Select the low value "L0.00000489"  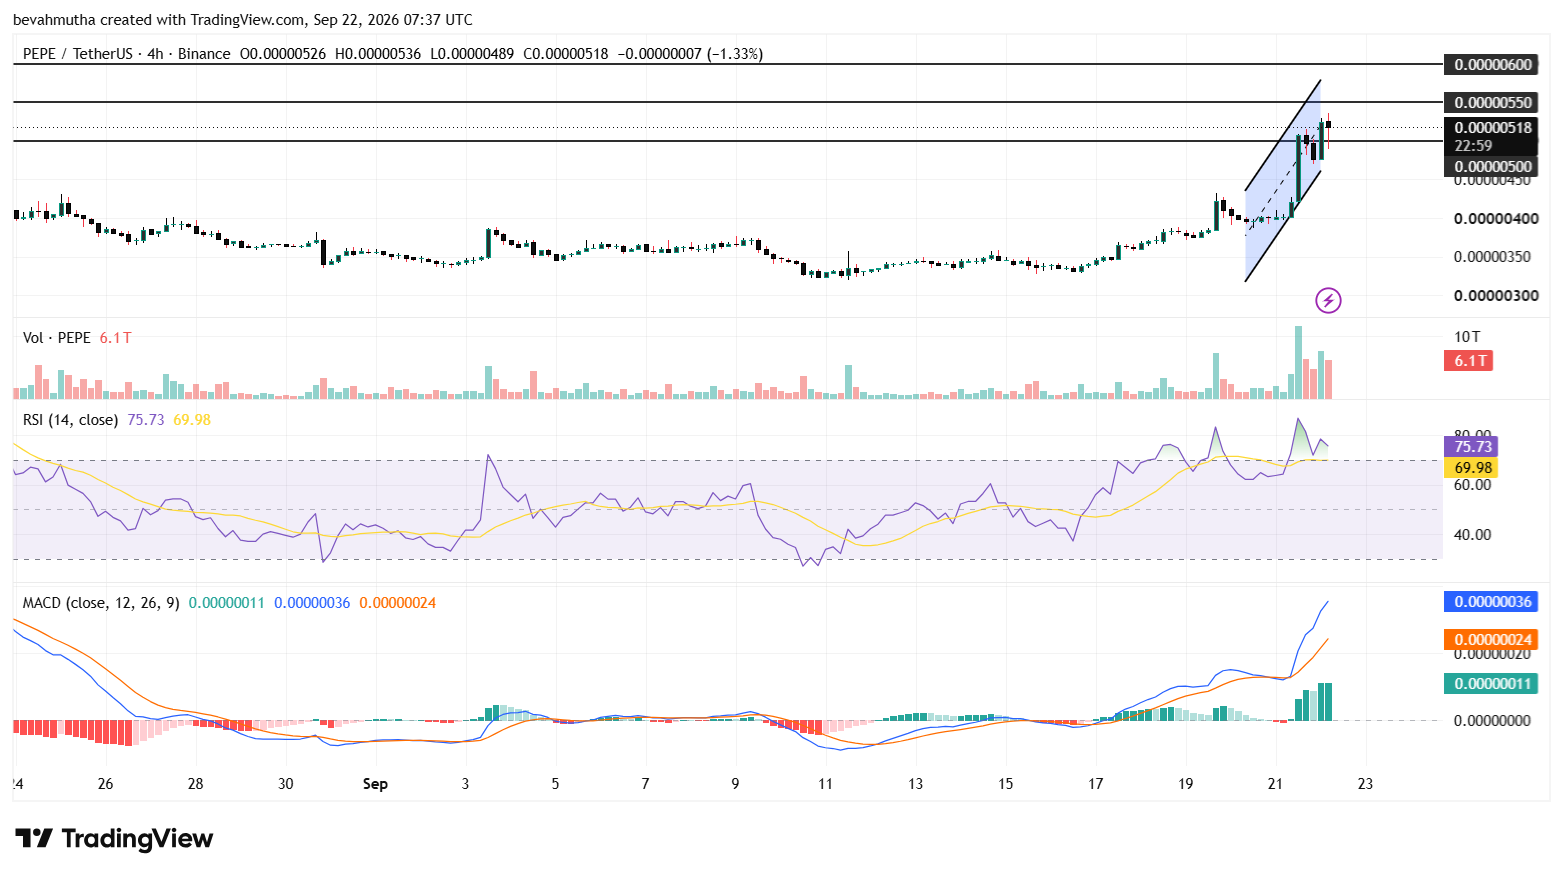point(472,54)
